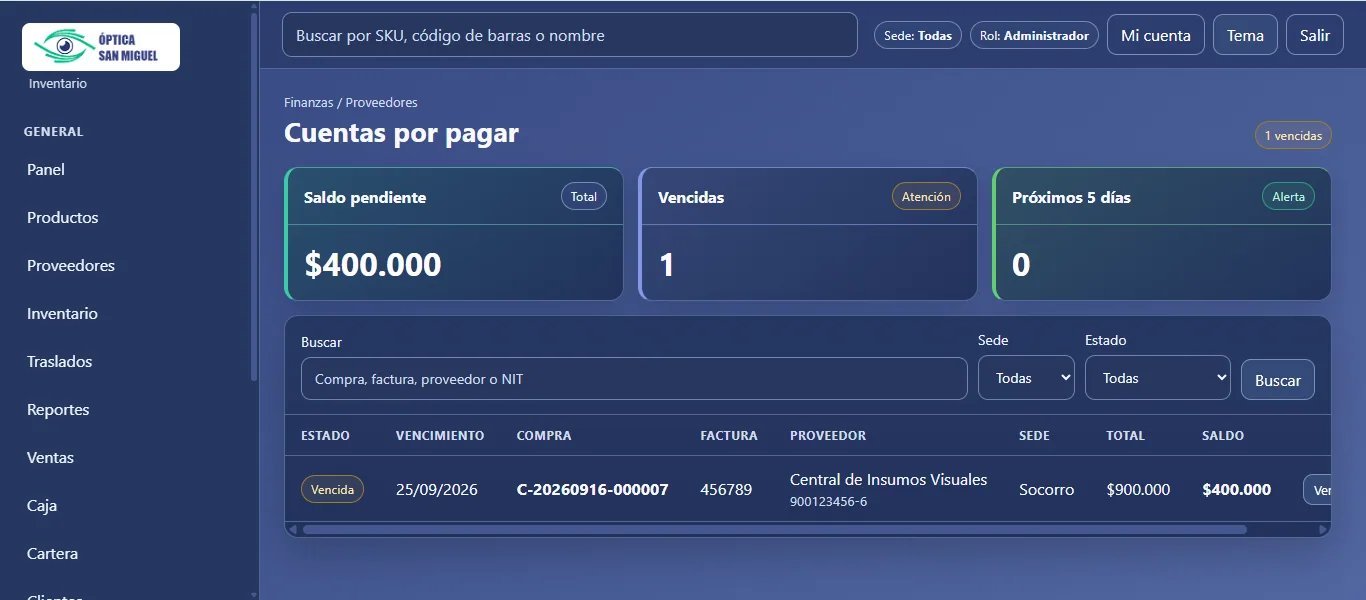Select Inventario in the General menu

click(x=62, y=314)
